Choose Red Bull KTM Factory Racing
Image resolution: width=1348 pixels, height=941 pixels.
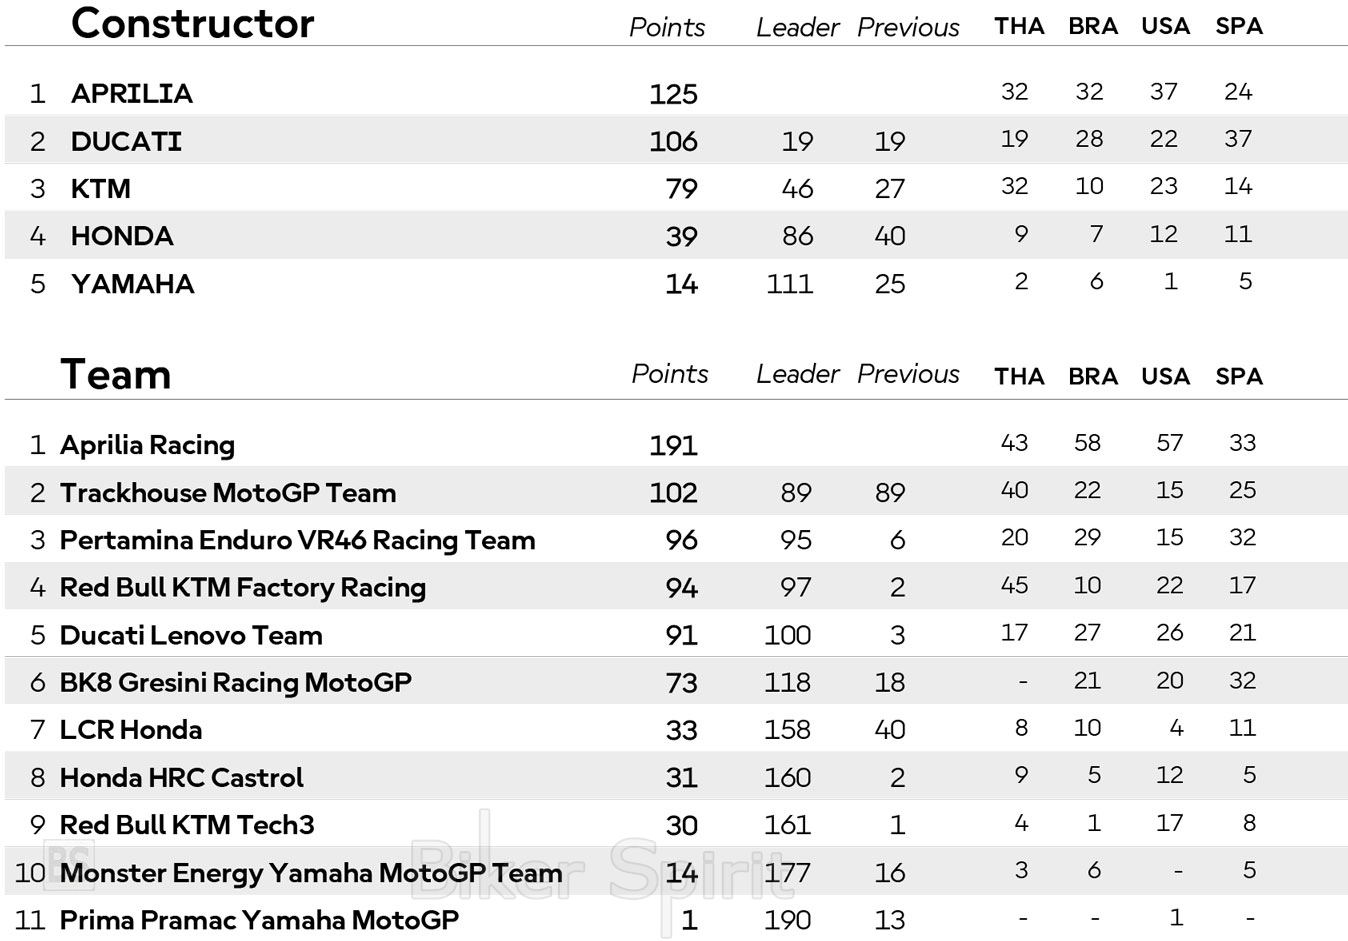coord(243,588)
